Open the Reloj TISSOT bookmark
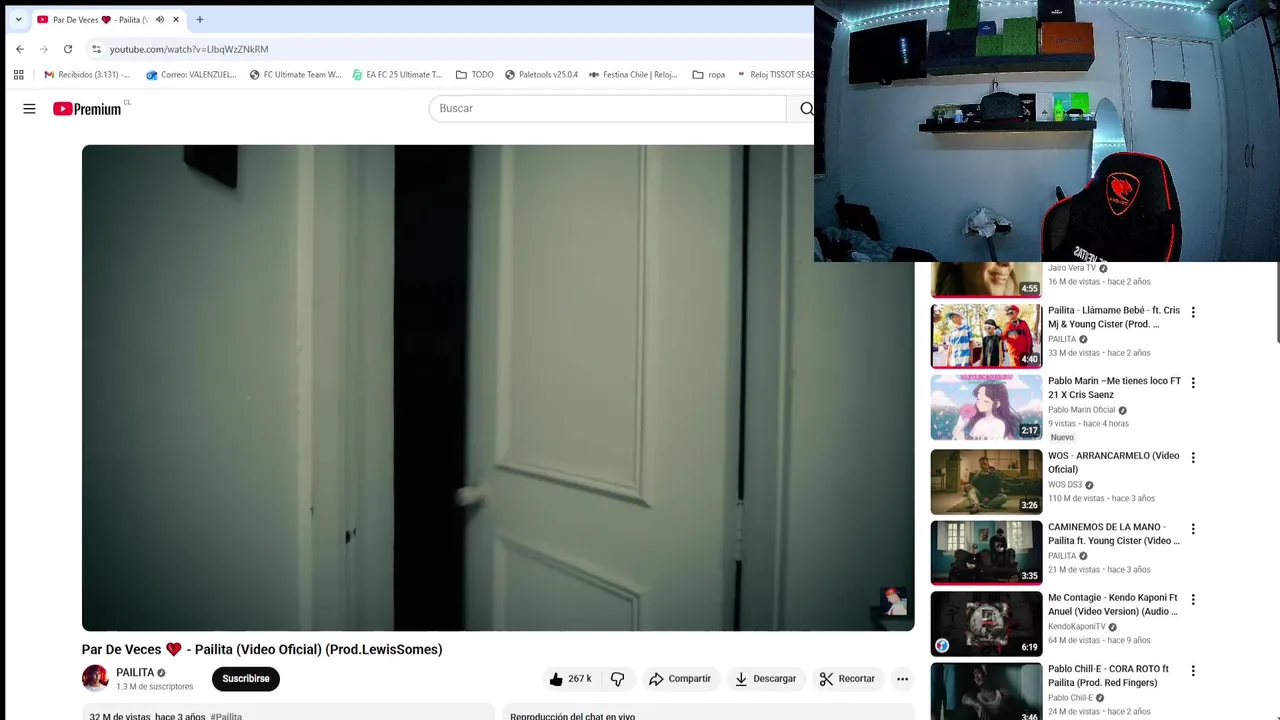The width and height of the screenshot is (1280, 720). [x=775, y=74]
